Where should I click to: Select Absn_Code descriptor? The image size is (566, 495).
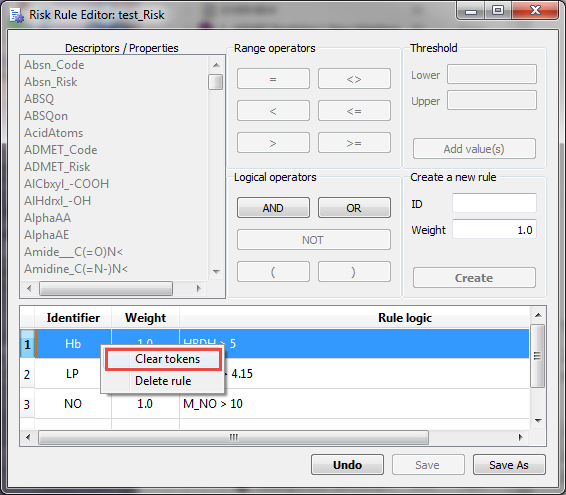coord(54,65)
